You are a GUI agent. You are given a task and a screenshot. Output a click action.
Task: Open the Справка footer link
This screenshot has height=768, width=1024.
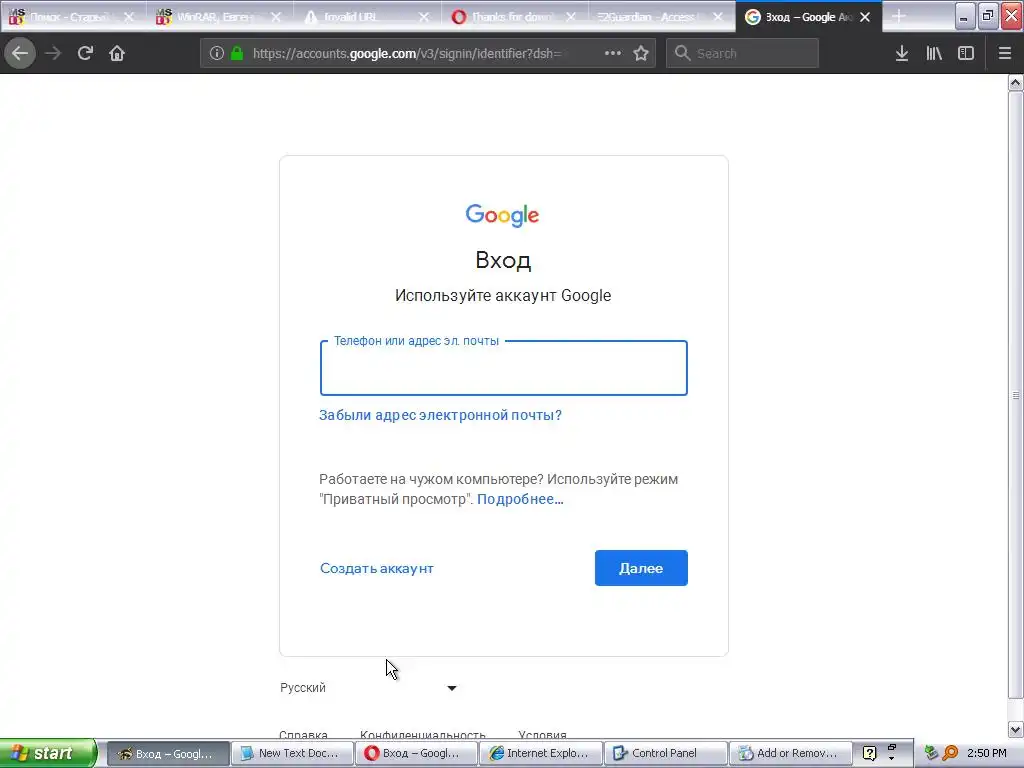[x=303, y=735]
